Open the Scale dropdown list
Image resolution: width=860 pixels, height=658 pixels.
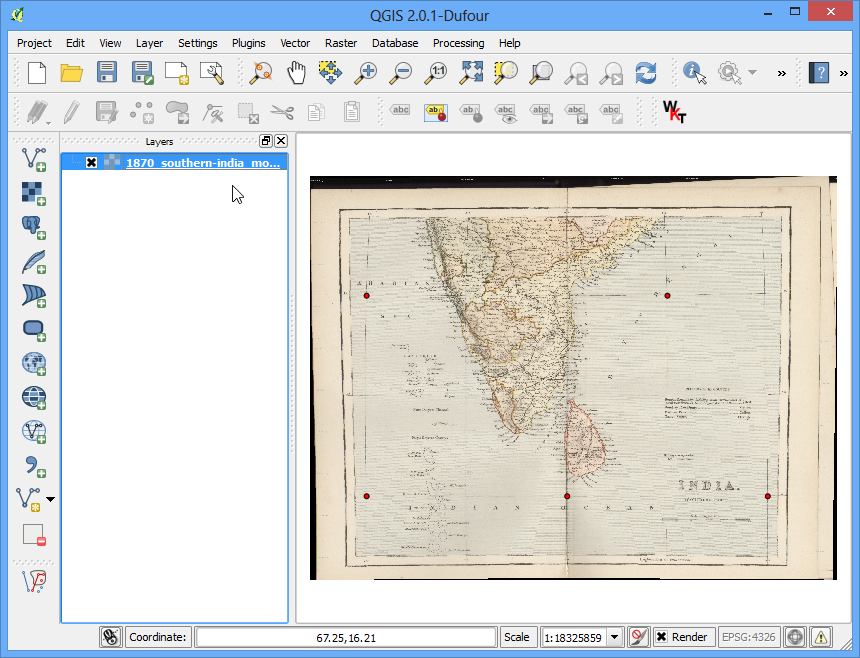(x=615, y=637)
